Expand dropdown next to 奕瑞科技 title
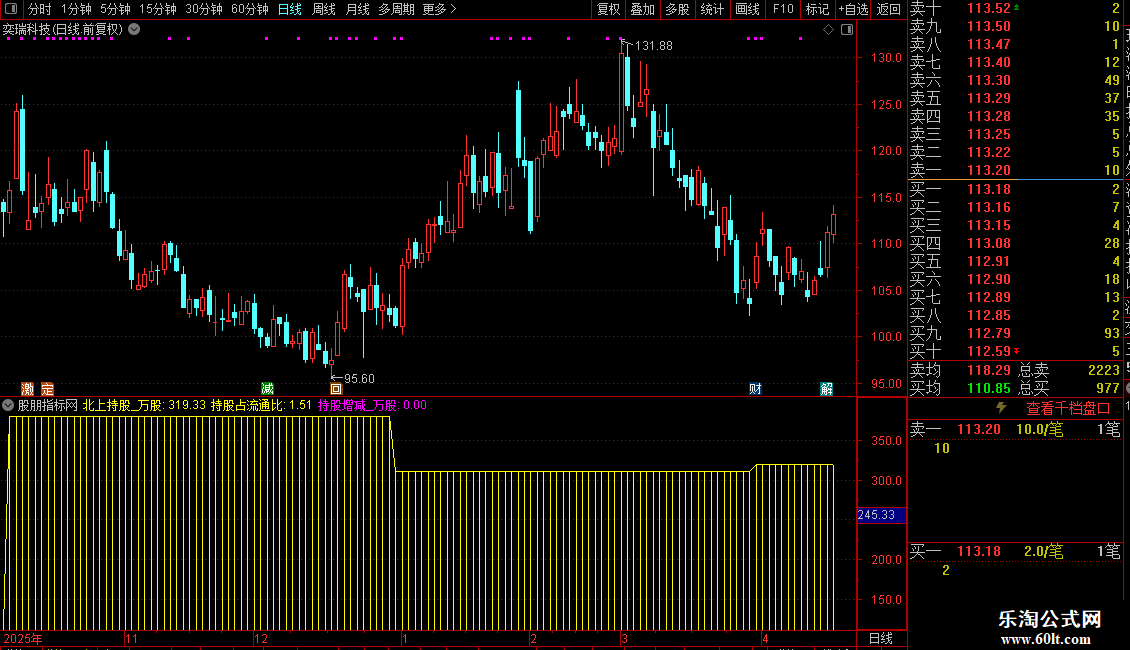1130x650 pixels. (134, 30)
